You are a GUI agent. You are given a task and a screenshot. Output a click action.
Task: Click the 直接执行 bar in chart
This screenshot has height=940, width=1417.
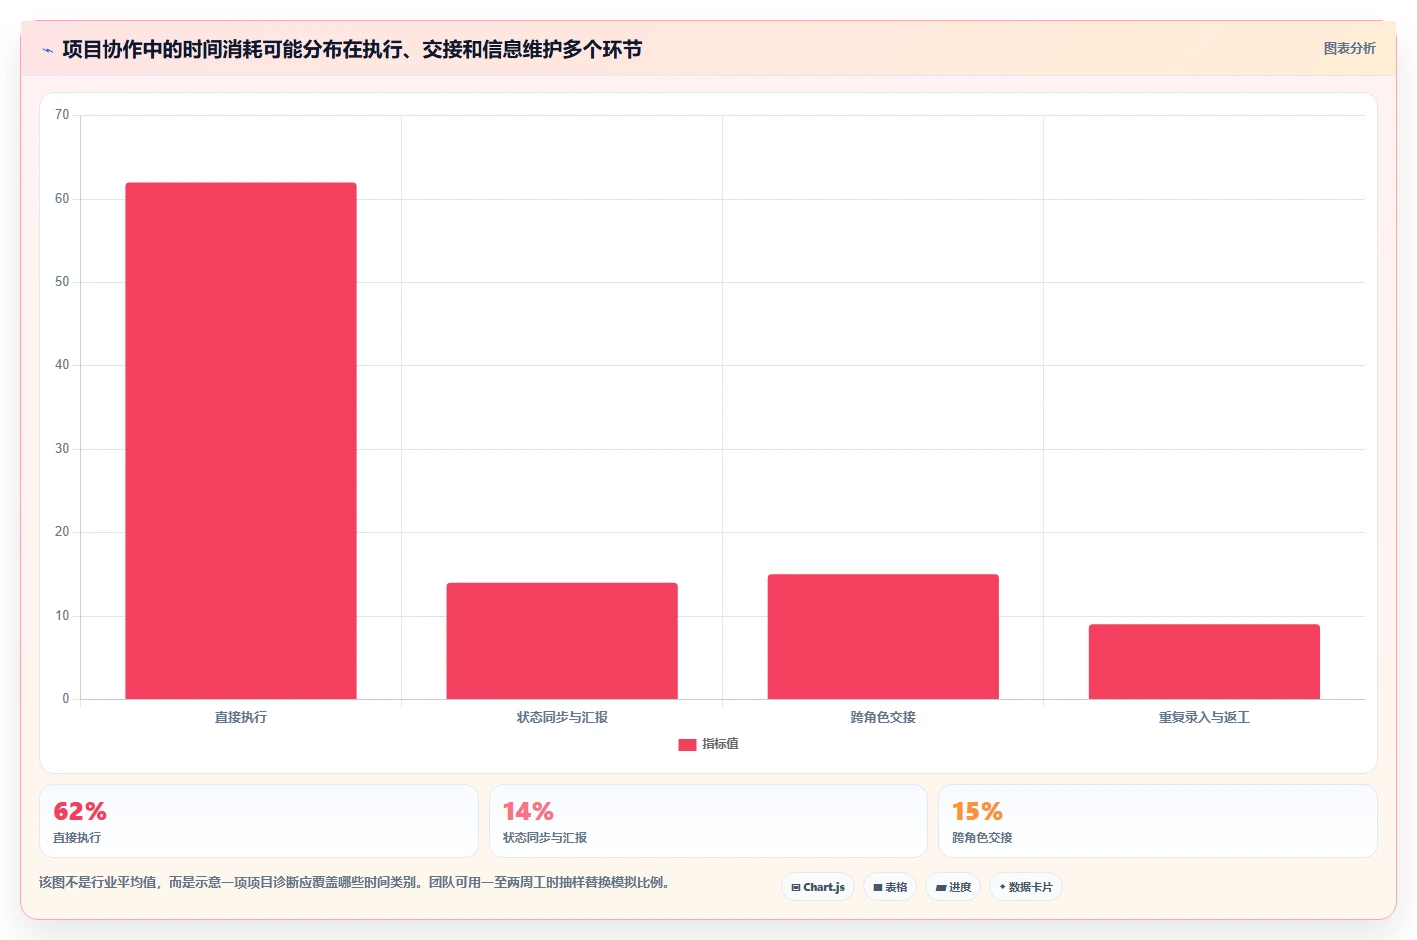[241, 441]
